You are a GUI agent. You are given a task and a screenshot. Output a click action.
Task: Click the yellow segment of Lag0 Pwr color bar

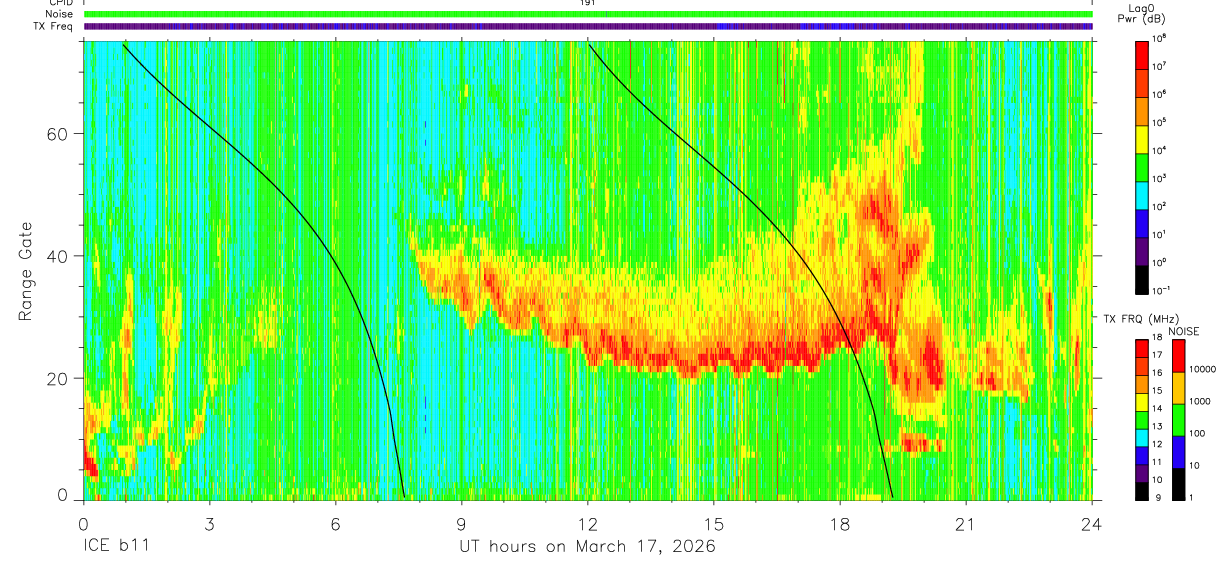(x=1142, y=138)
